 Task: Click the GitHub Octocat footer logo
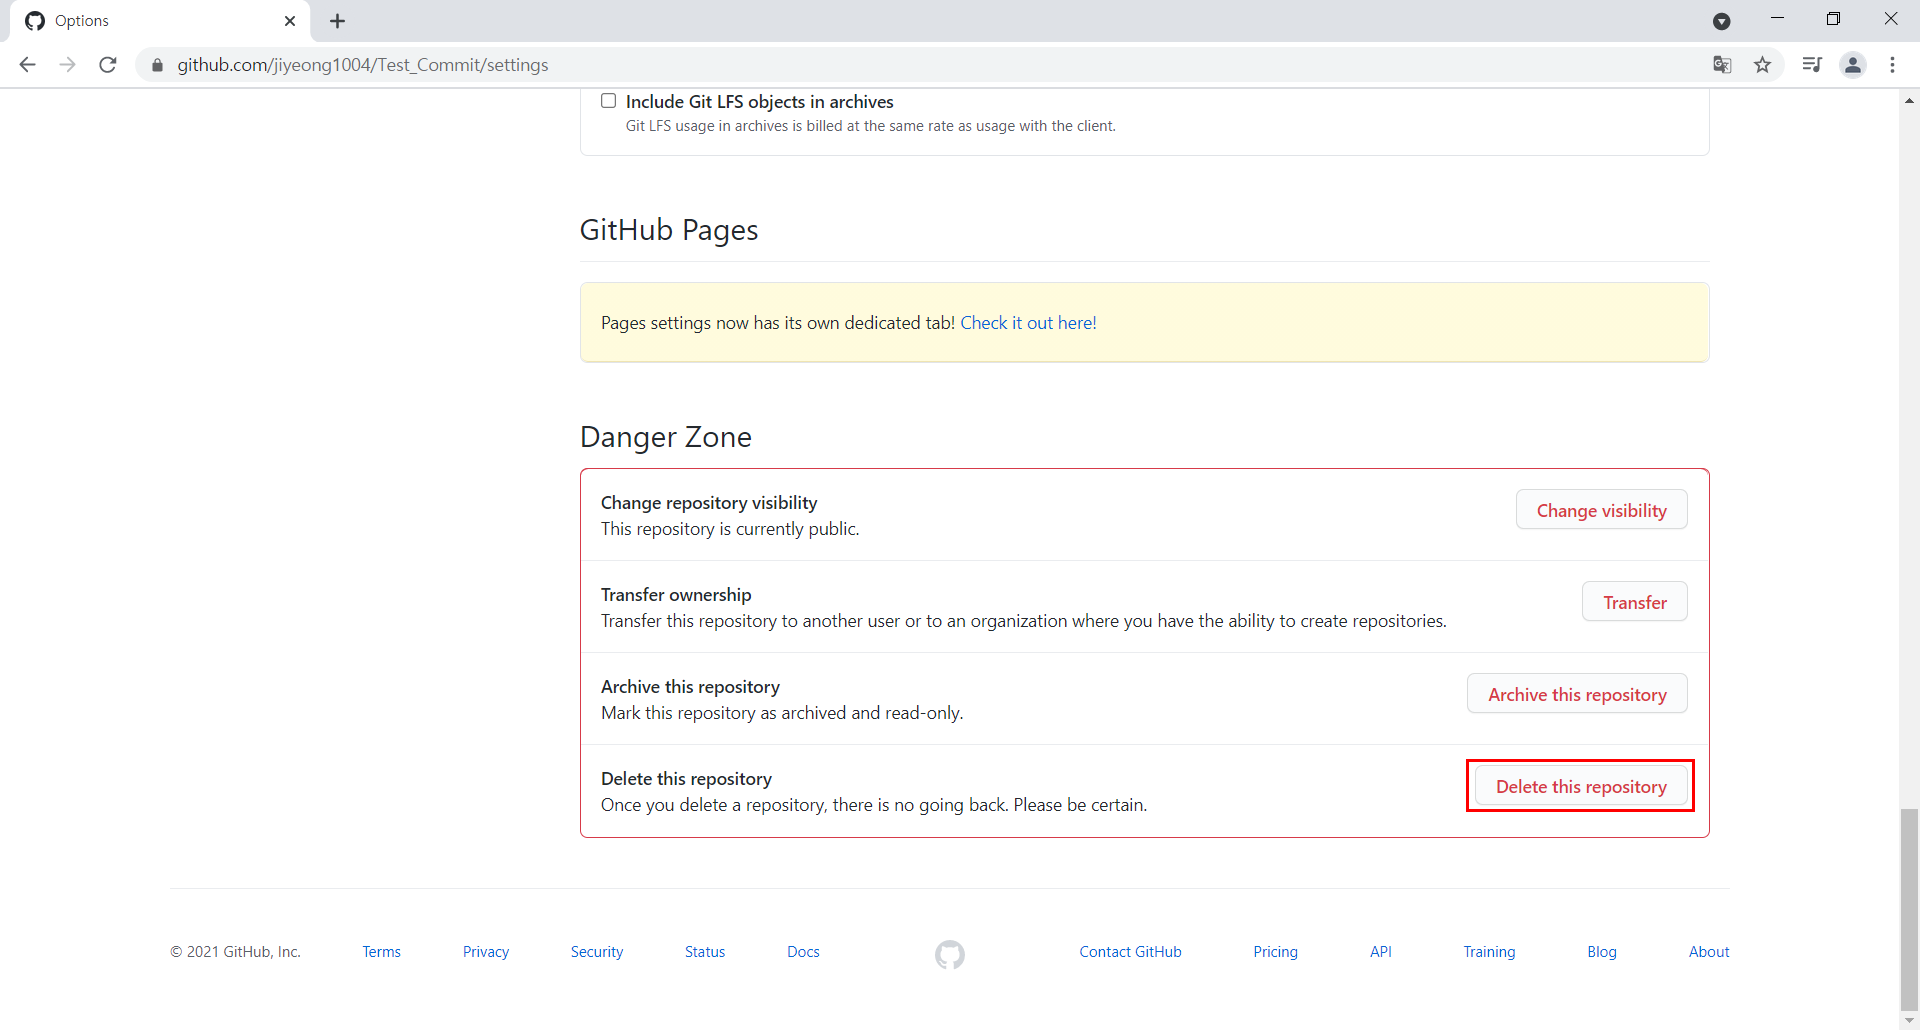tap(950, 954)
